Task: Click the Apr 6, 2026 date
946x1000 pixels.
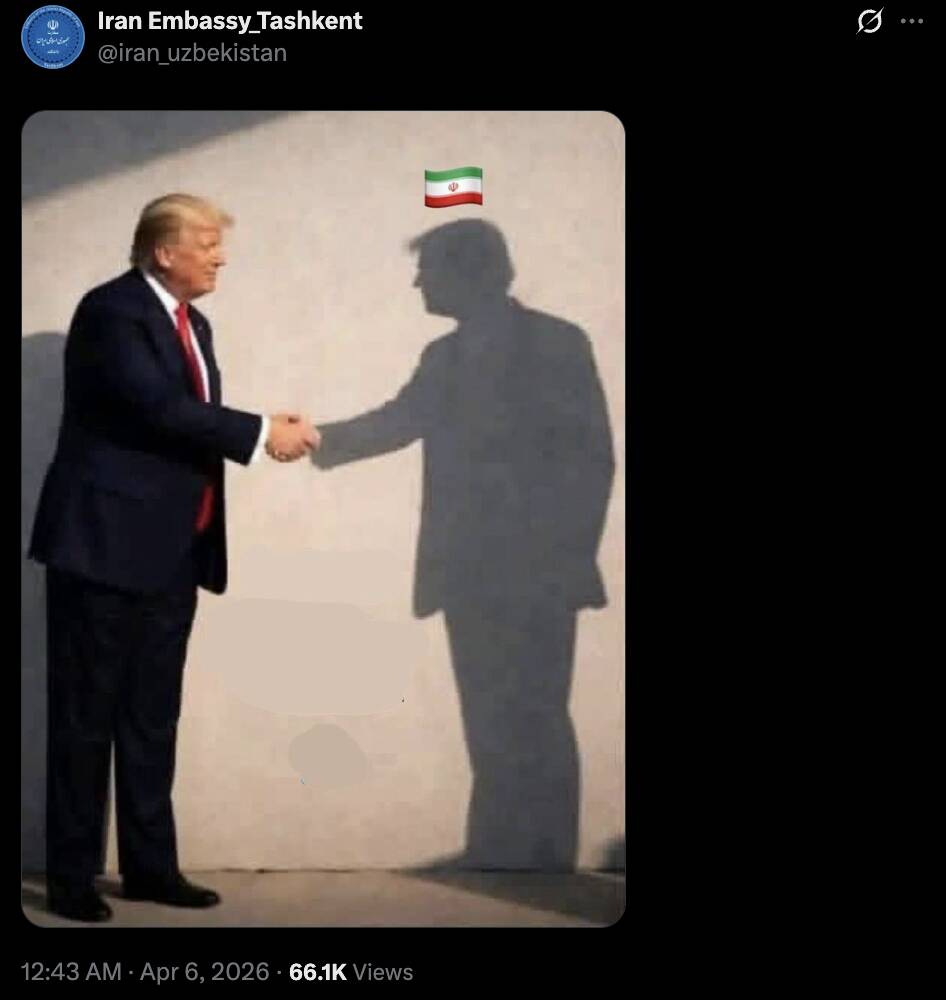Action: 204,971
